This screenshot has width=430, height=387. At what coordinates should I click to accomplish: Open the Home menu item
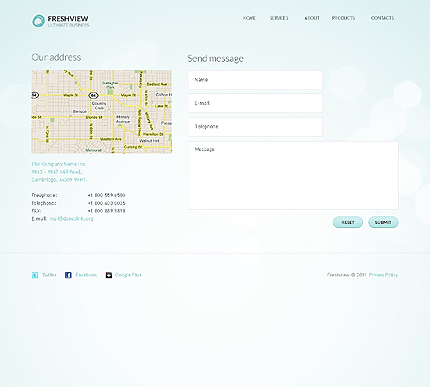point(249,18)
